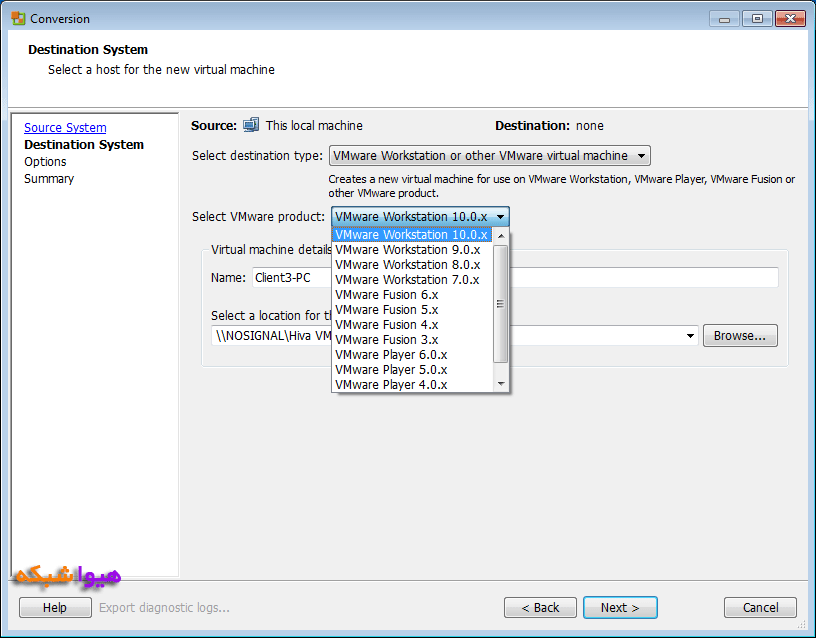The height and width of the screenshot is (638, 816).
Task: Click the product list scrollbar thumb
Action: (501, 304)
